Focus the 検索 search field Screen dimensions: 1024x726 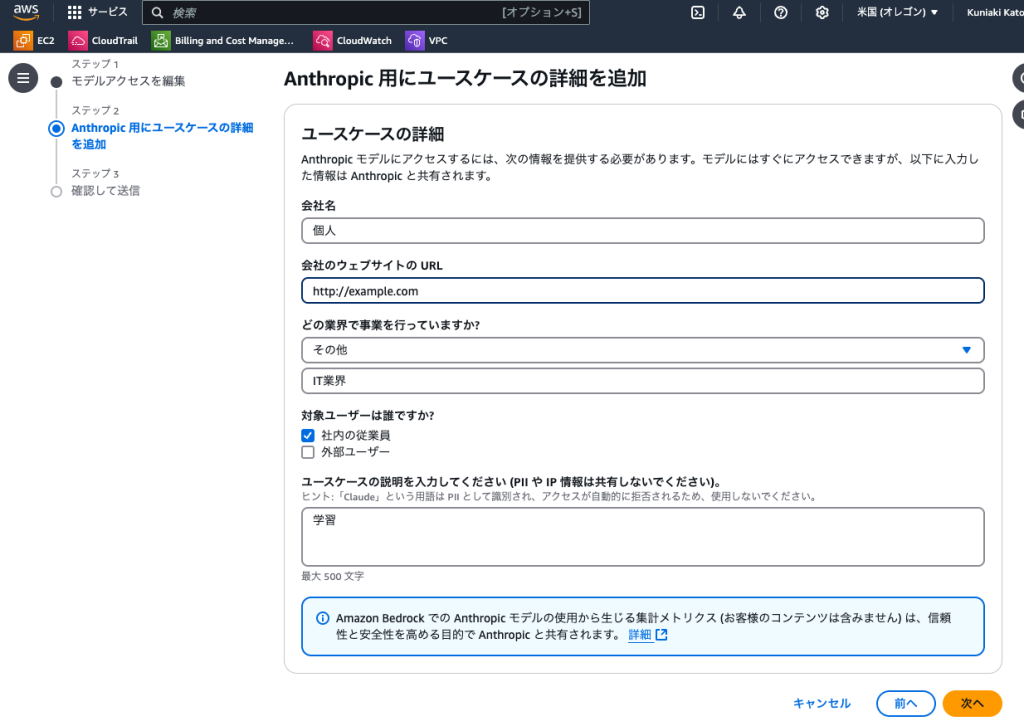pyautogui.click(x=366, y=12)
